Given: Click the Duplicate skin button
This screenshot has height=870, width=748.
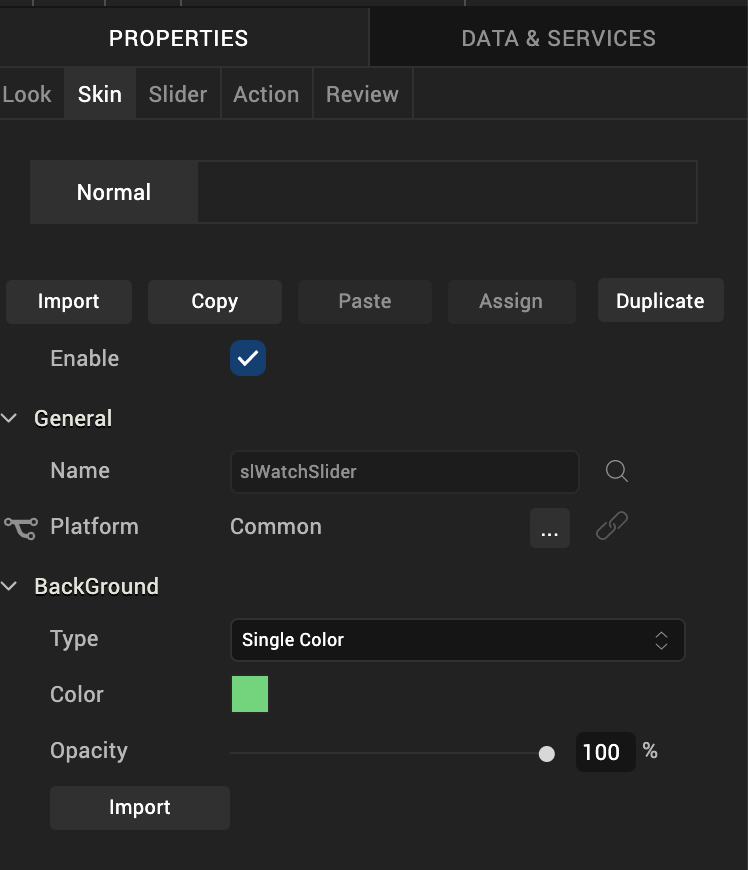Looking at the screenshot, I should (660, 301).
